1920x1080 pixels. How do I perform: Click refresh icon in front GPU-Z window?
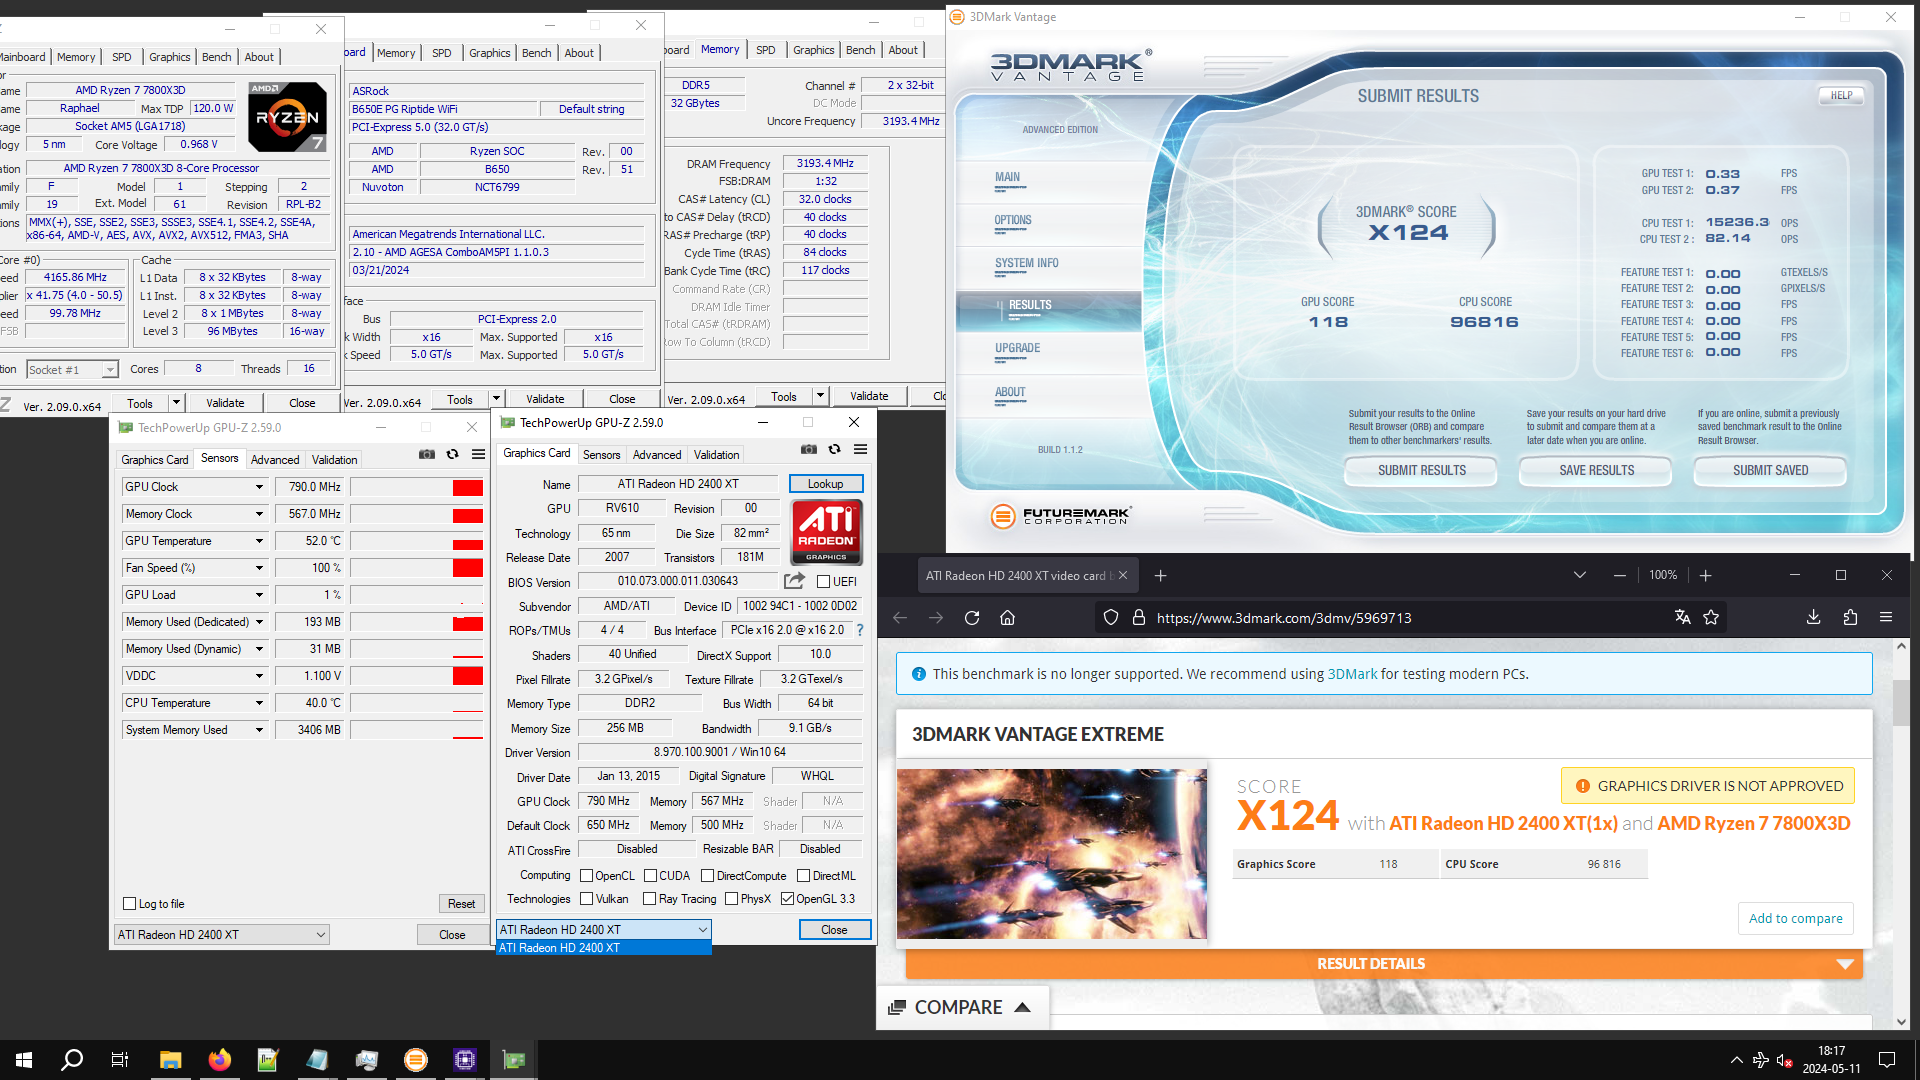(835, 450)
